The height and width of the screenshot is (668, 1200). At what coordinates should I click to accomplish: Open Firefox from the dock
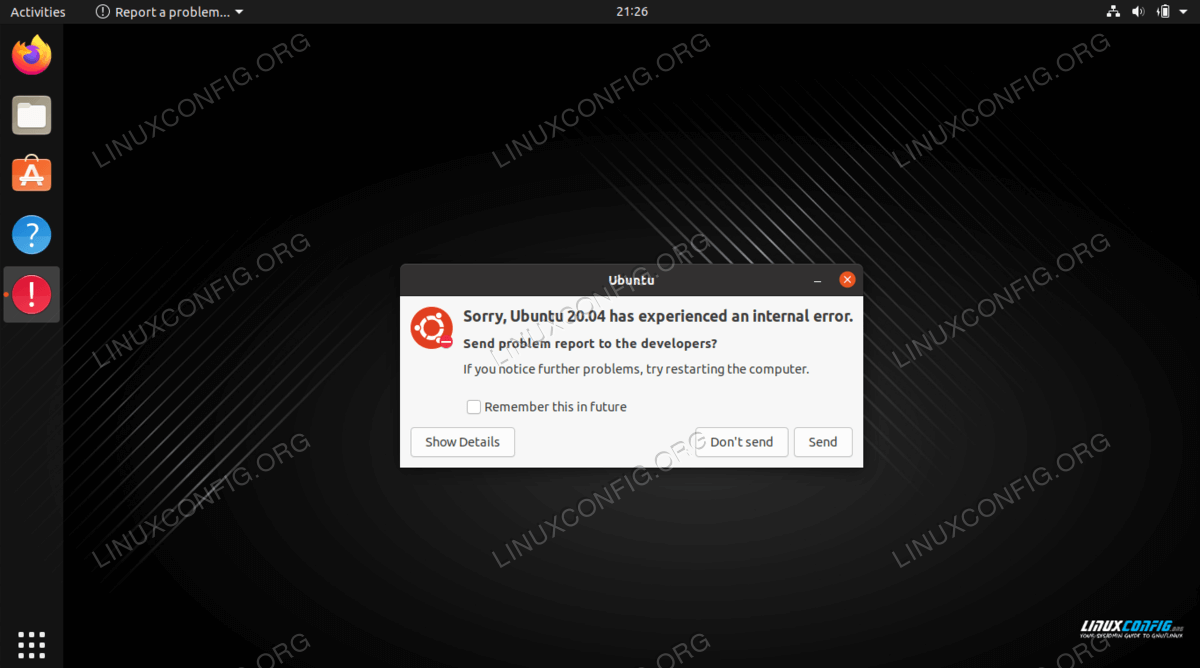point(32,55)
